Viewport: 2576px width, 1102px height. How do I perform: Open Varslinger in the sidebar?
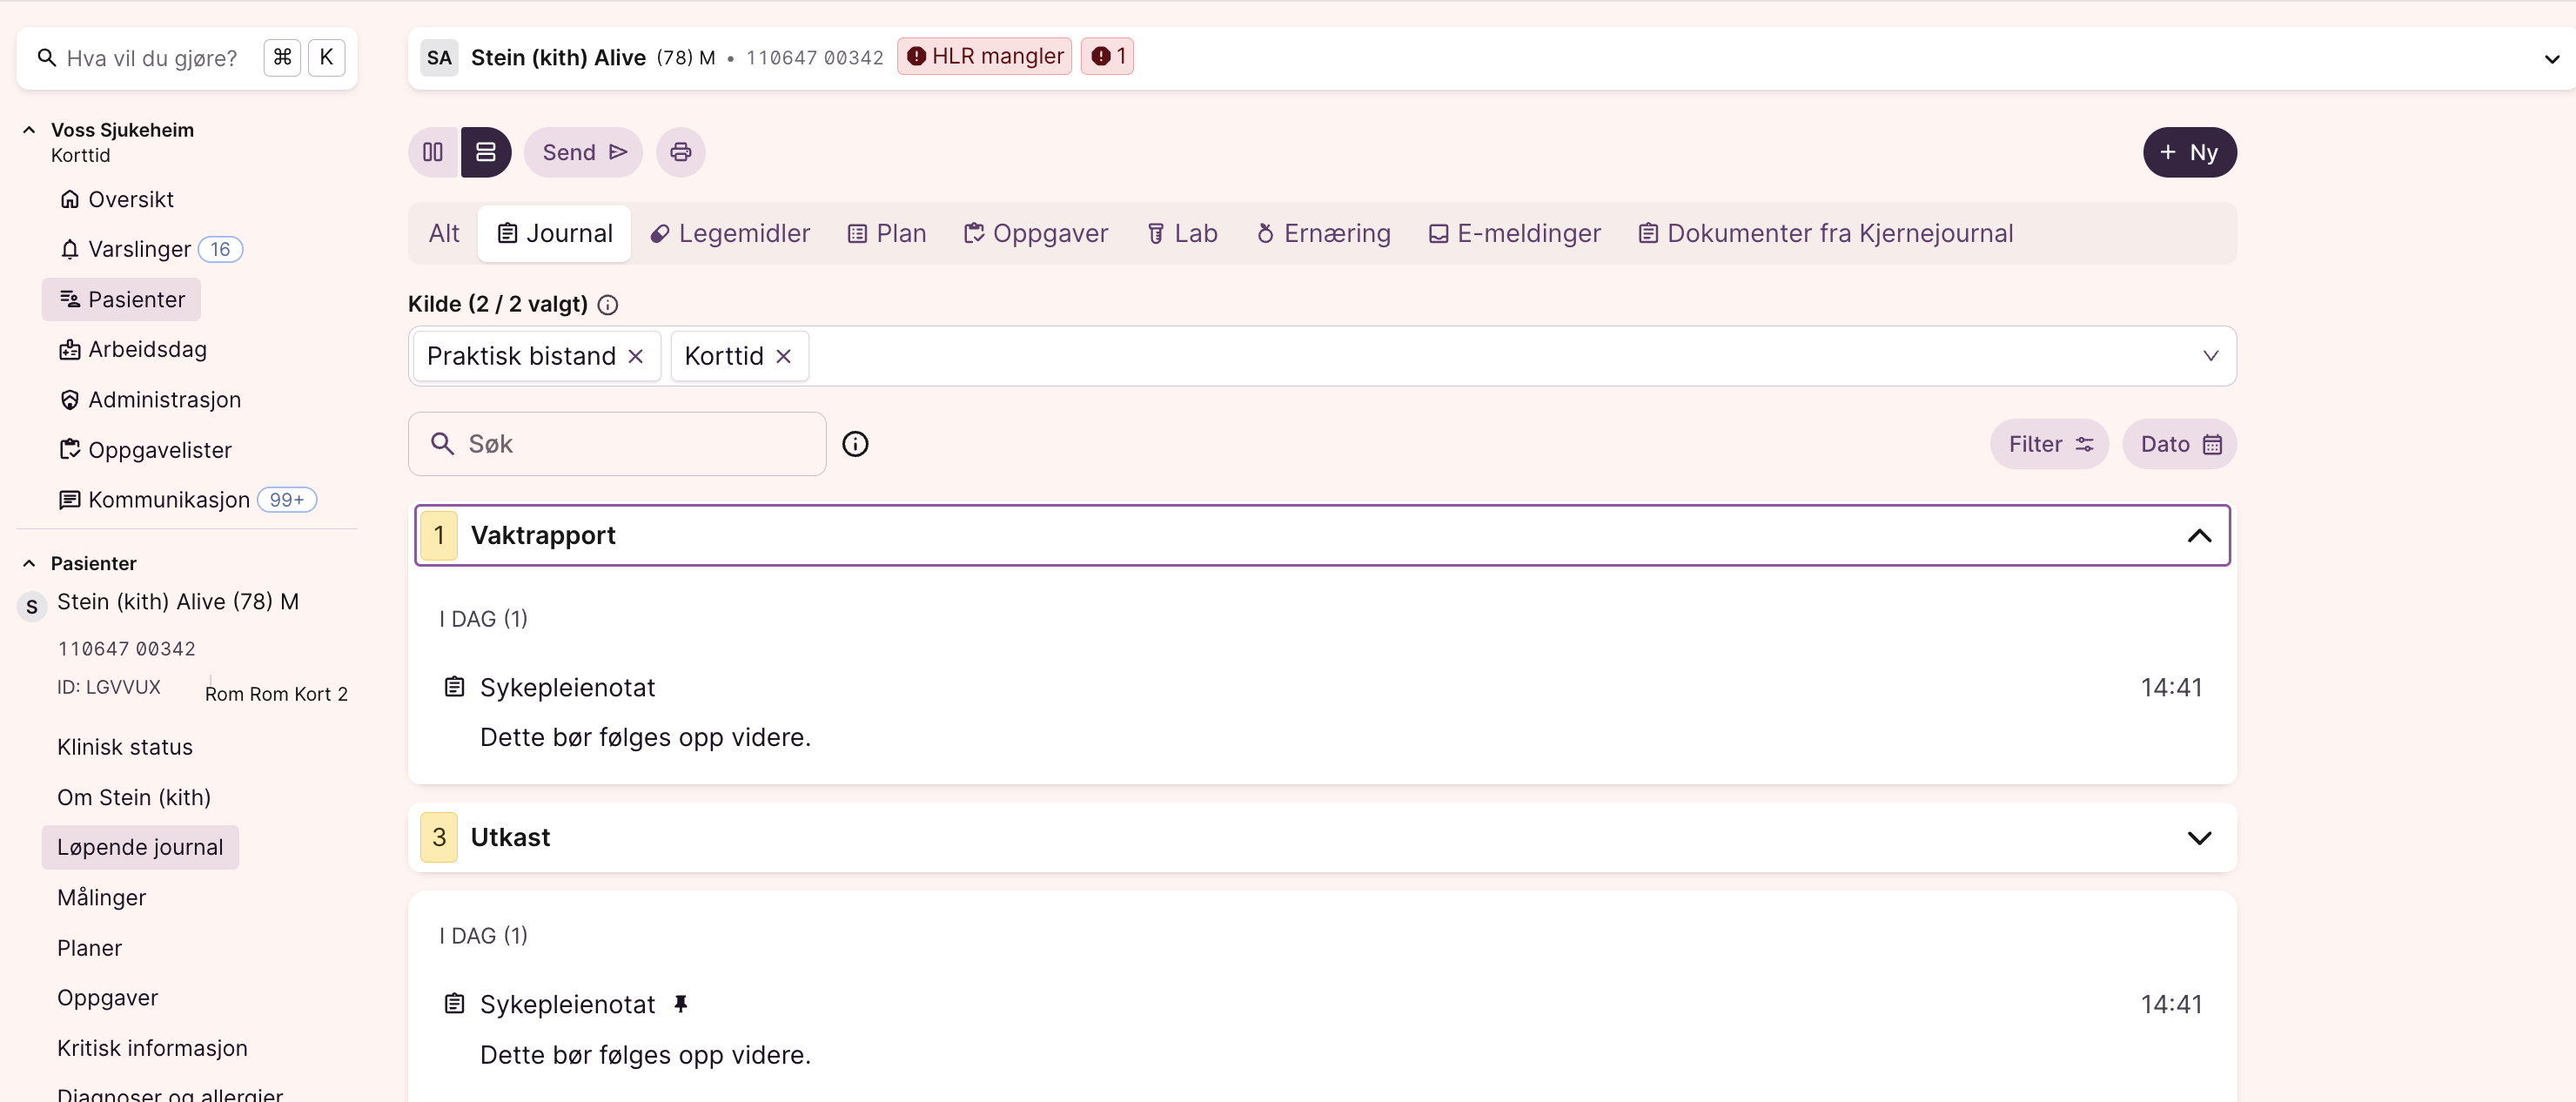click(x=139, y=249)
